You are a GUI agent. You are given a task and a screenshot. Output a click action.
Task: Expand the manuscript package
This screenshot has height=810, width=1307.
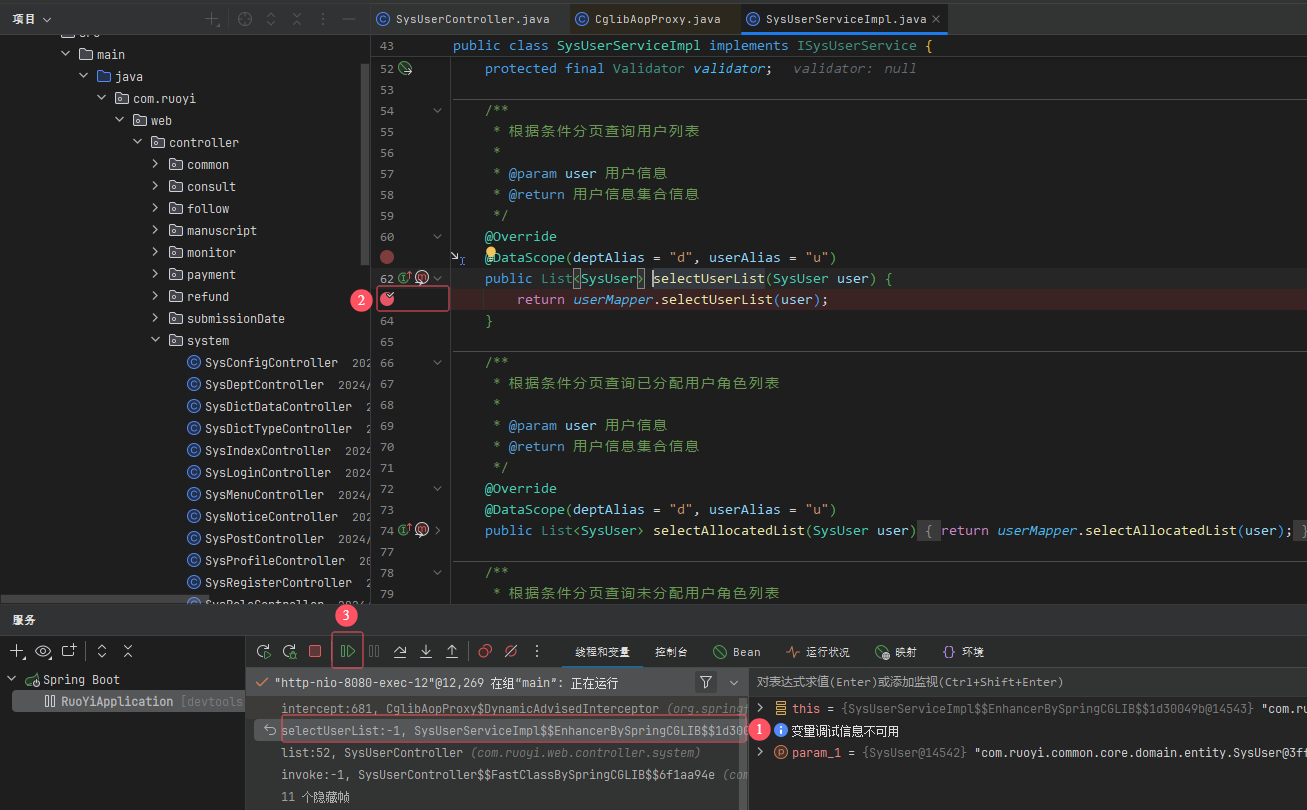[x=156, y=230]
